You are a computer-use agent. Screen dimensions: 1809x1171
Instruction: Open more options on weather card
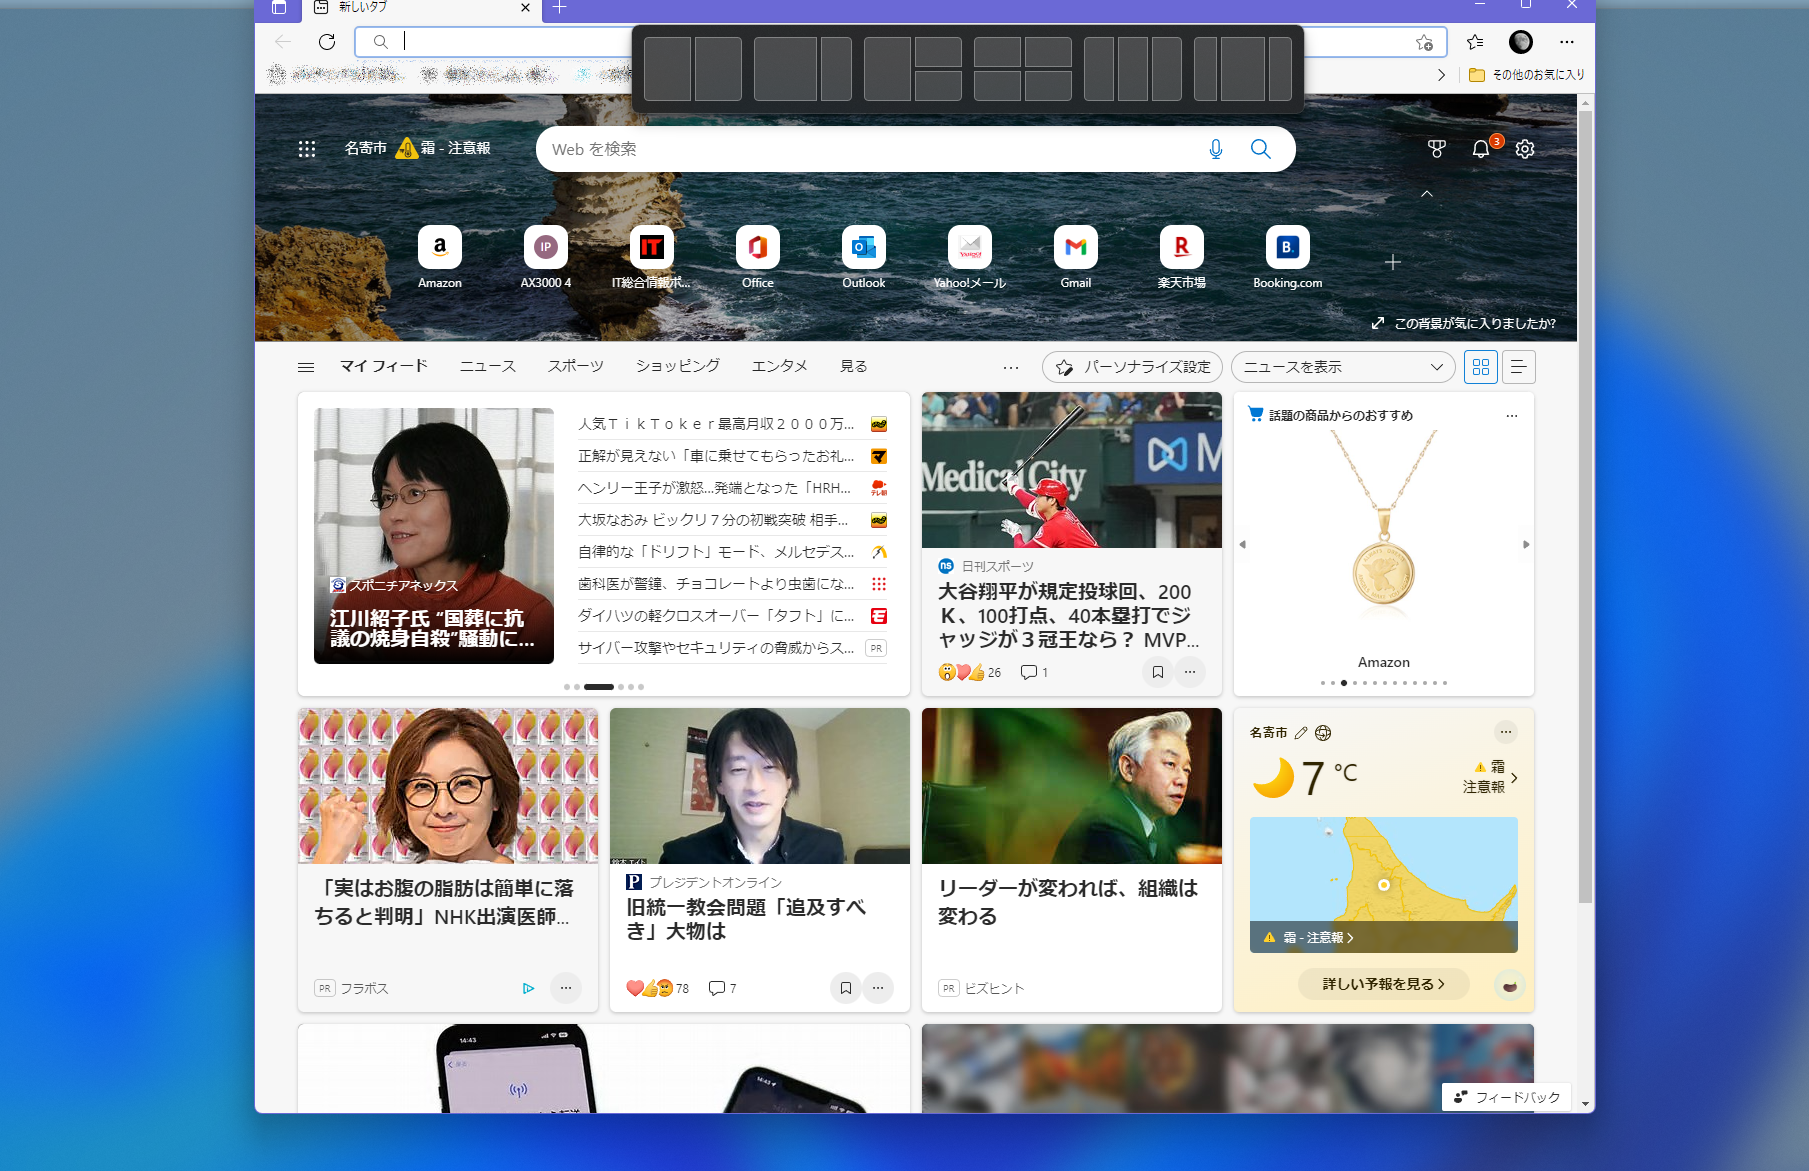click(x=1506, y=732)
